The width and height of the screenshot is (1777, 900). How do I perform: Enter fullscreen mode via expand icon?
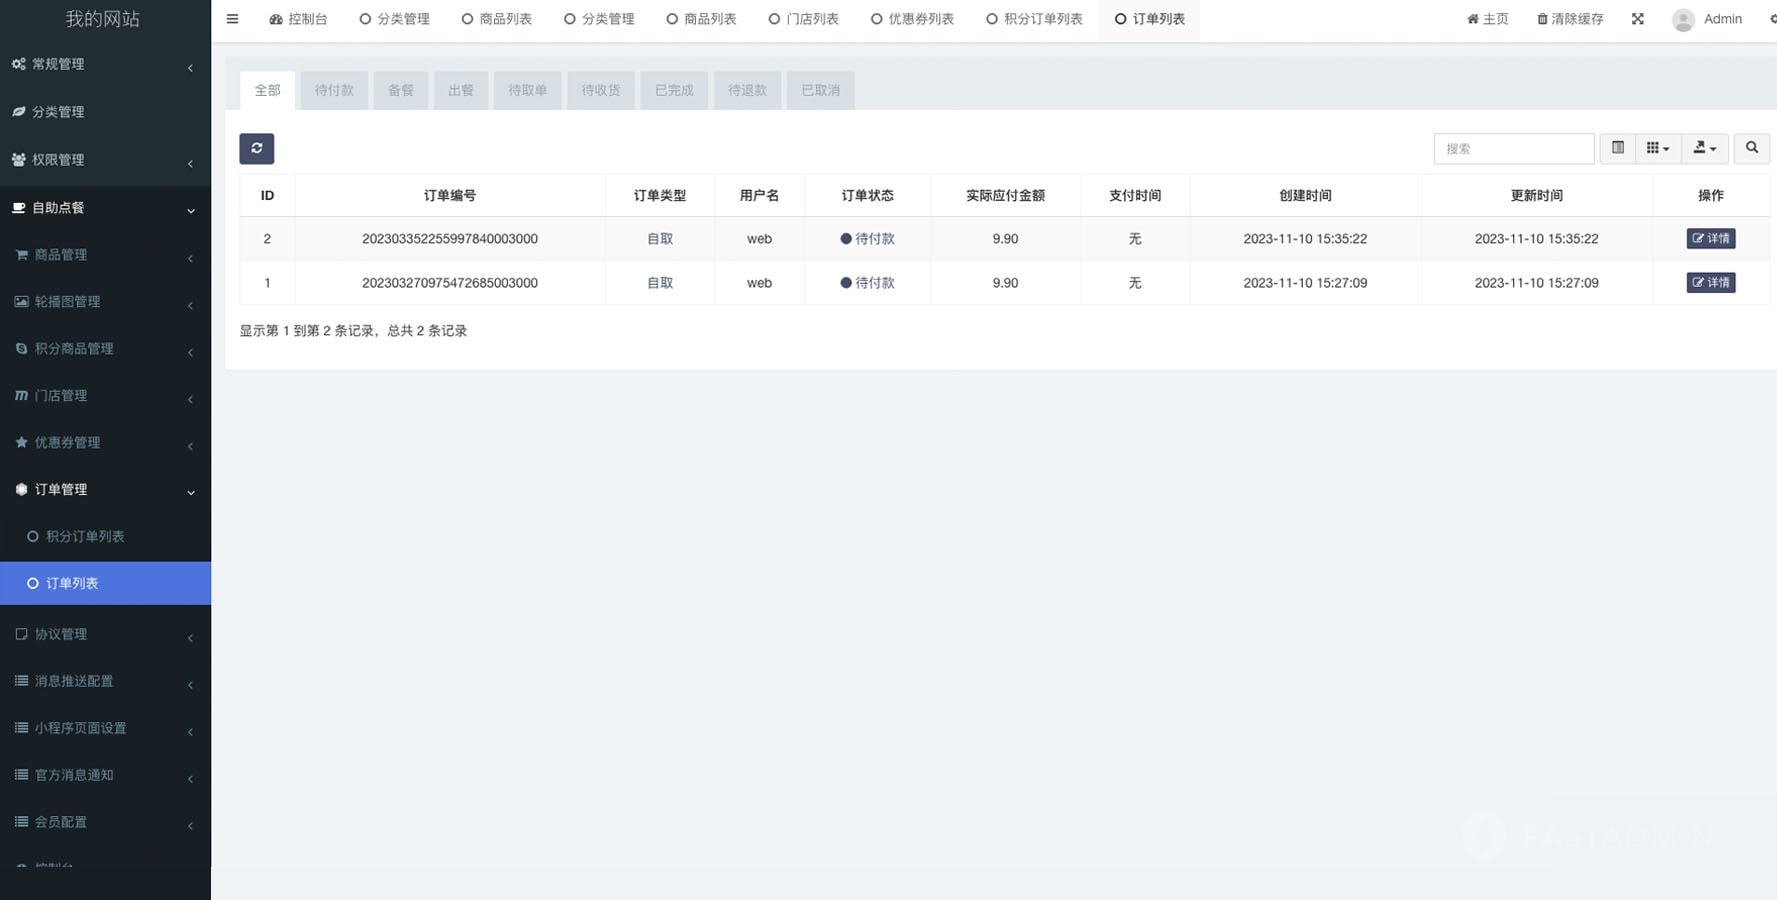point(1637,19)
